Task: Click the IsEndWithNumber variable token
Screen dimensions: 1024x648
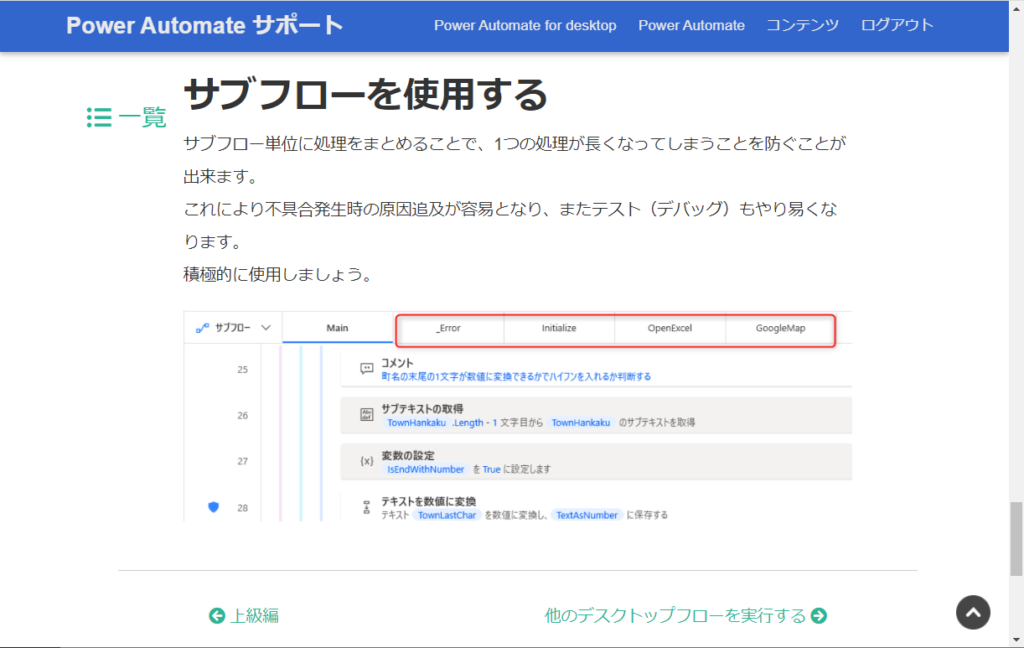Action: 426,469
